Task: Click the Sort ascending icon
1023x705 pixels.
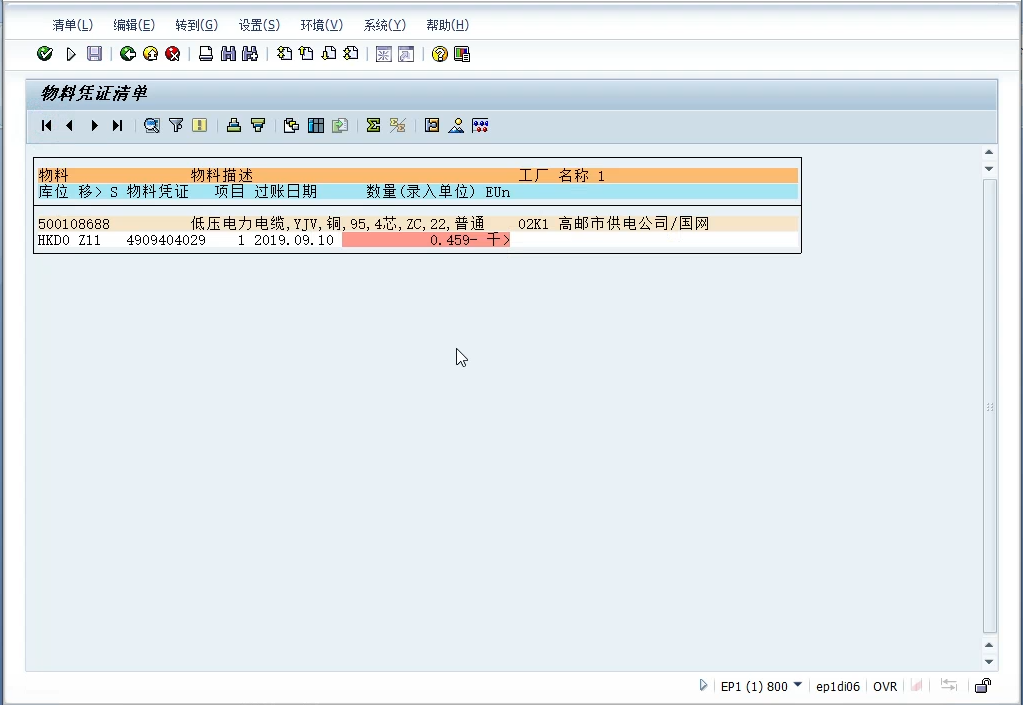Action: [233, 125]
